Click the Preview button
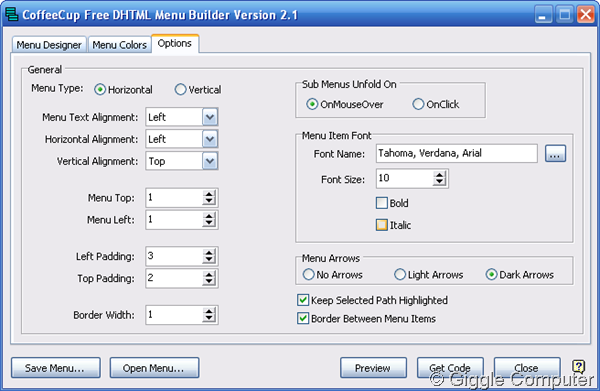The image size is (600, 391). 373,368
